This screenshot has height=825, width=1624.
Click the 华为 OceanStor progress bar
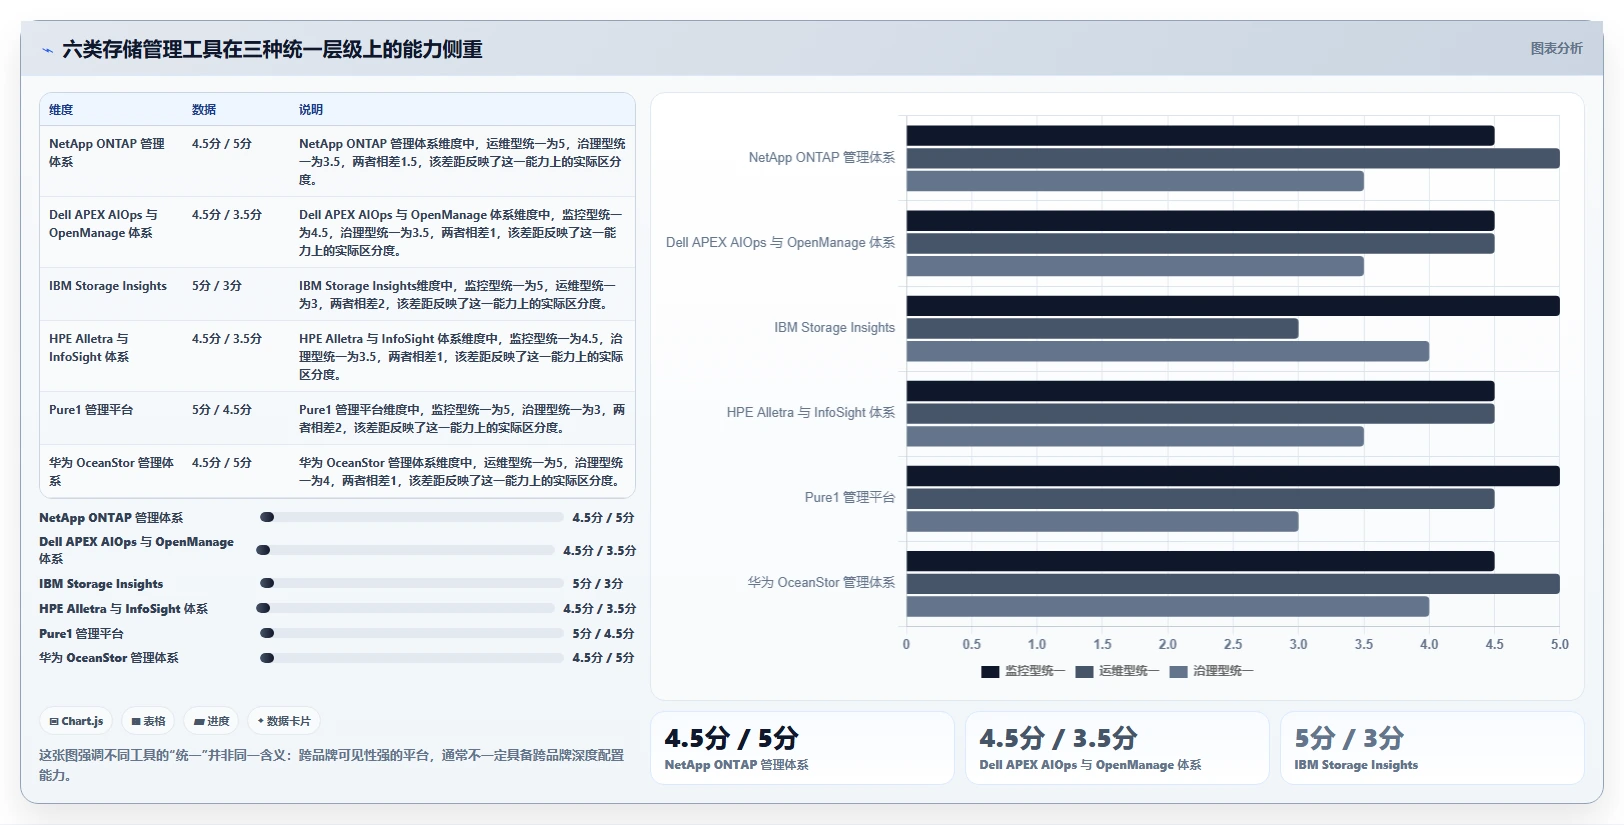coord(411,658)
